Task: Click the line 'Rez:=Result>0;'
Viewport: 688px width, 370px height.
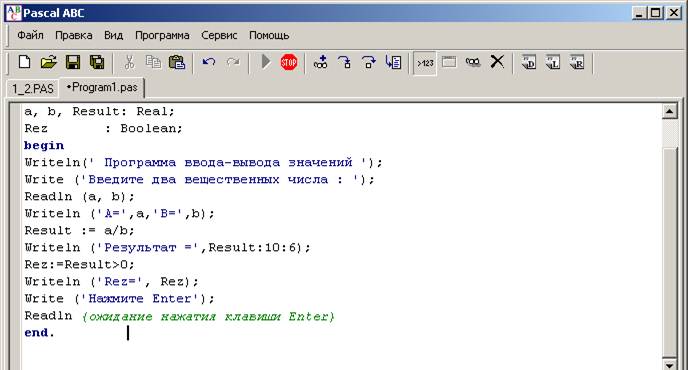Action: click(x=79, y=265)
